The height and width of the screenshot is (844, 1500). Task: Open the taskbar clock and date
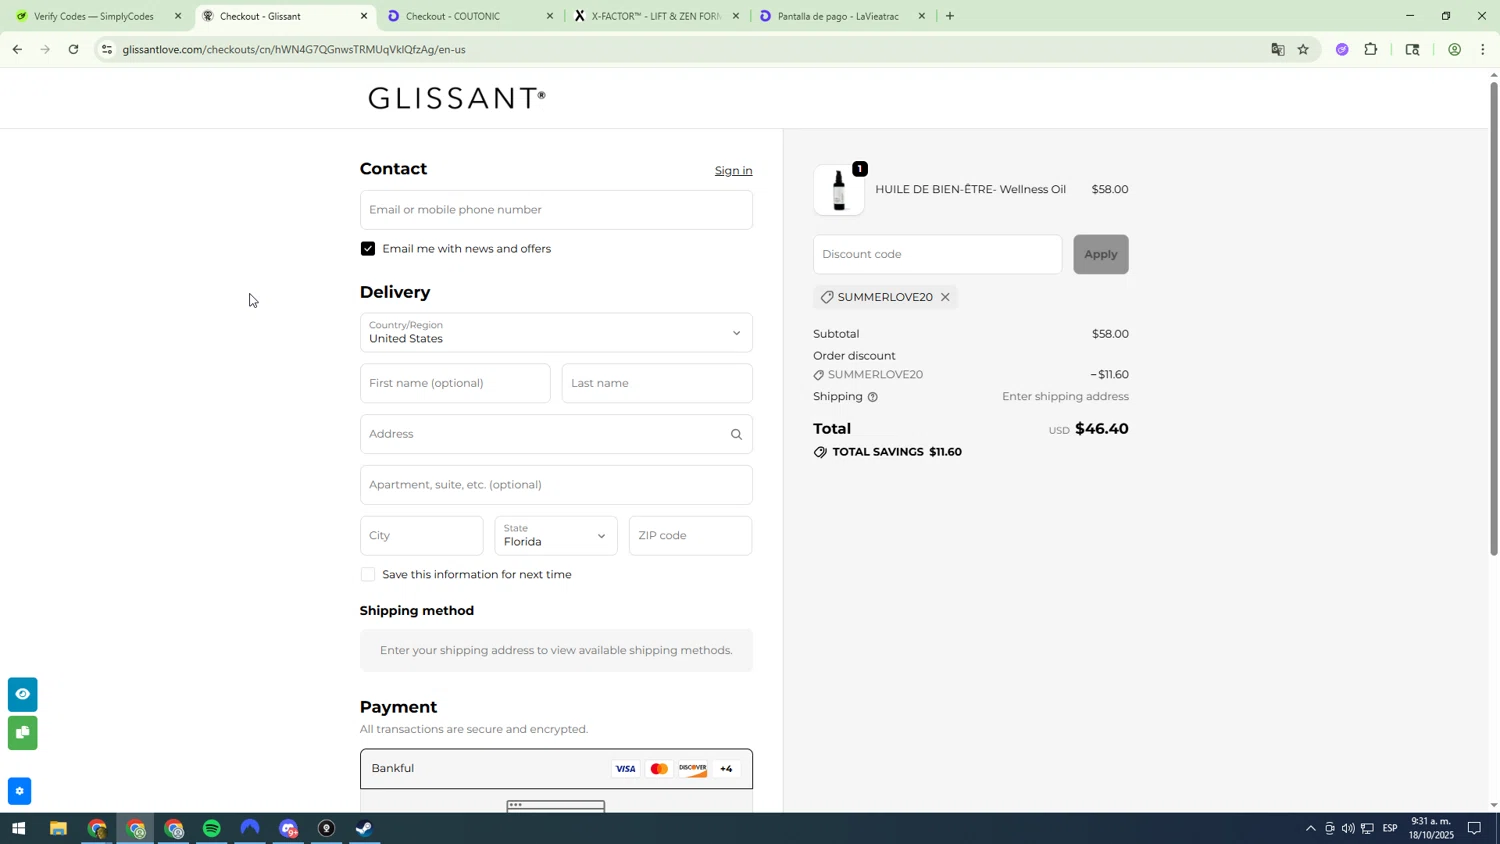[1430, 828]
